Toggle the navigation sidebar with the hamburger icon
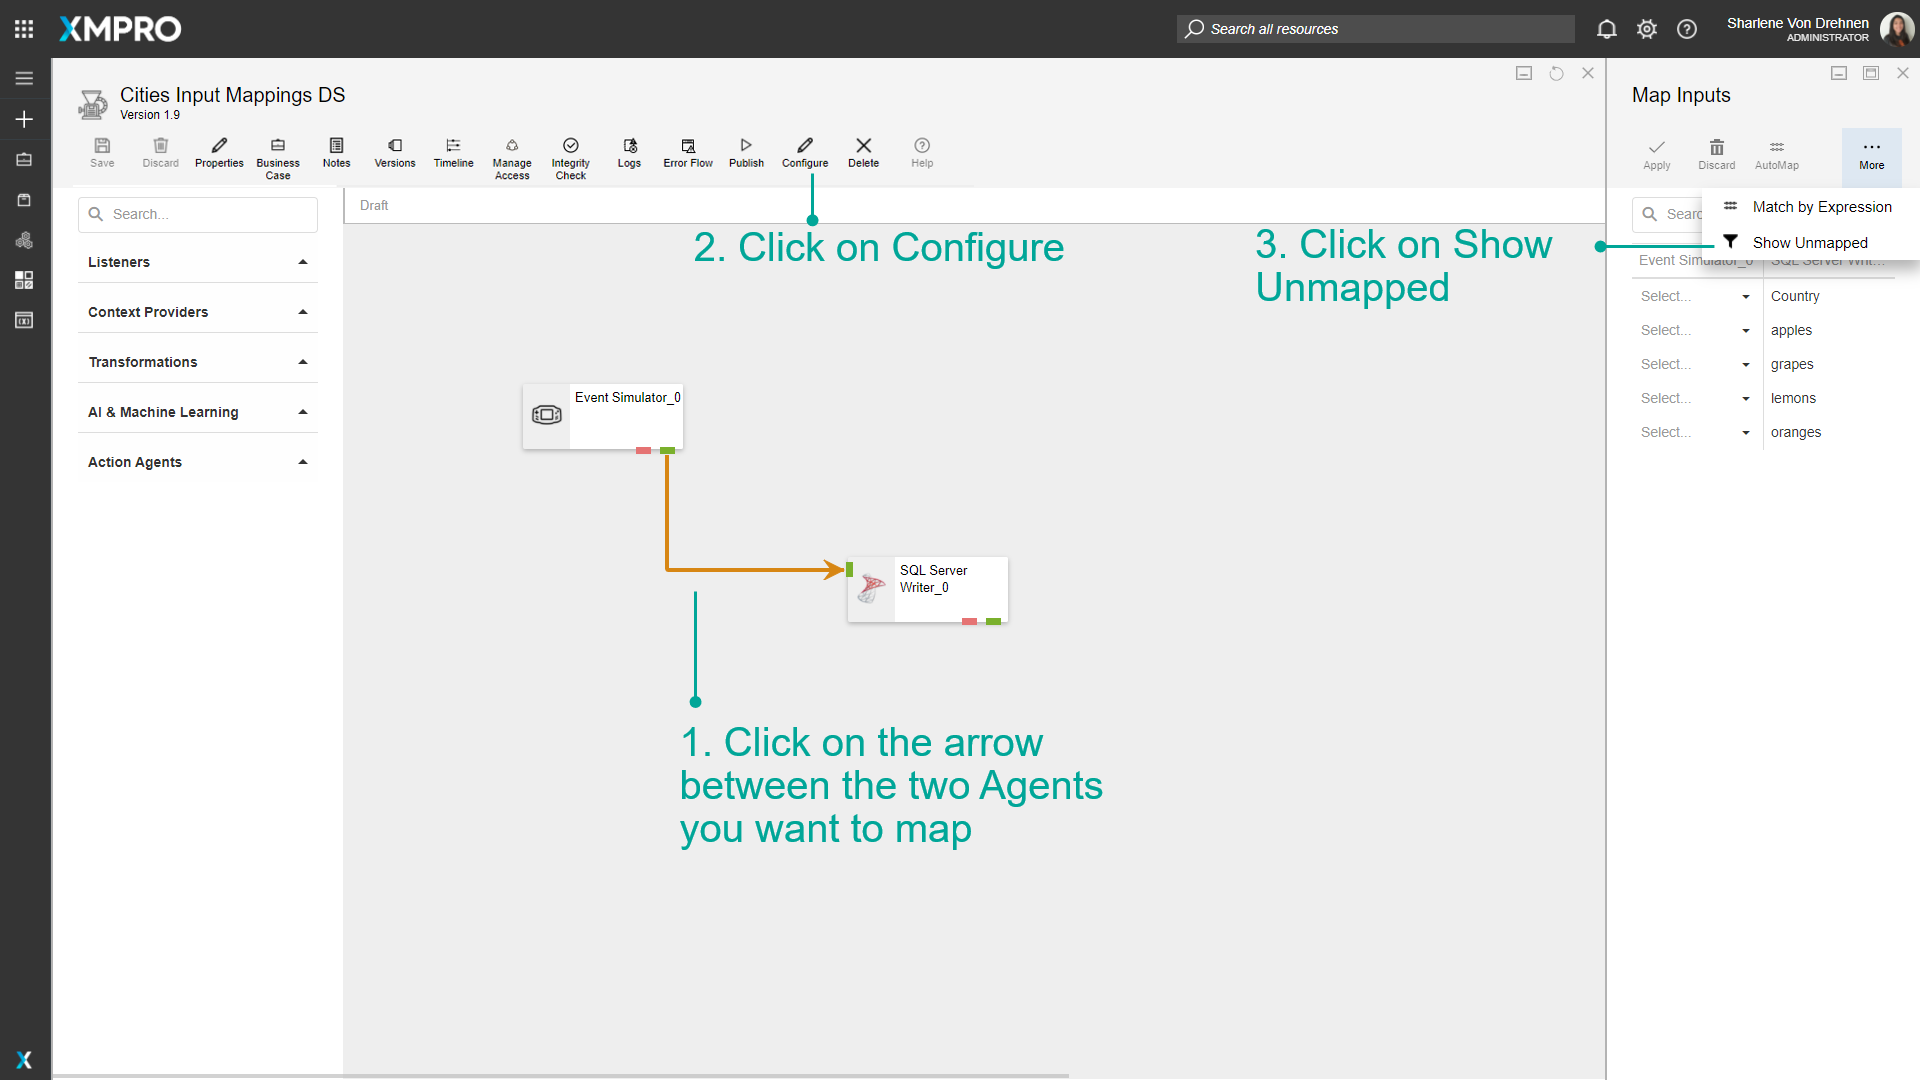Viewport: 1920px width, 1080px height. [x=24, y=77]
